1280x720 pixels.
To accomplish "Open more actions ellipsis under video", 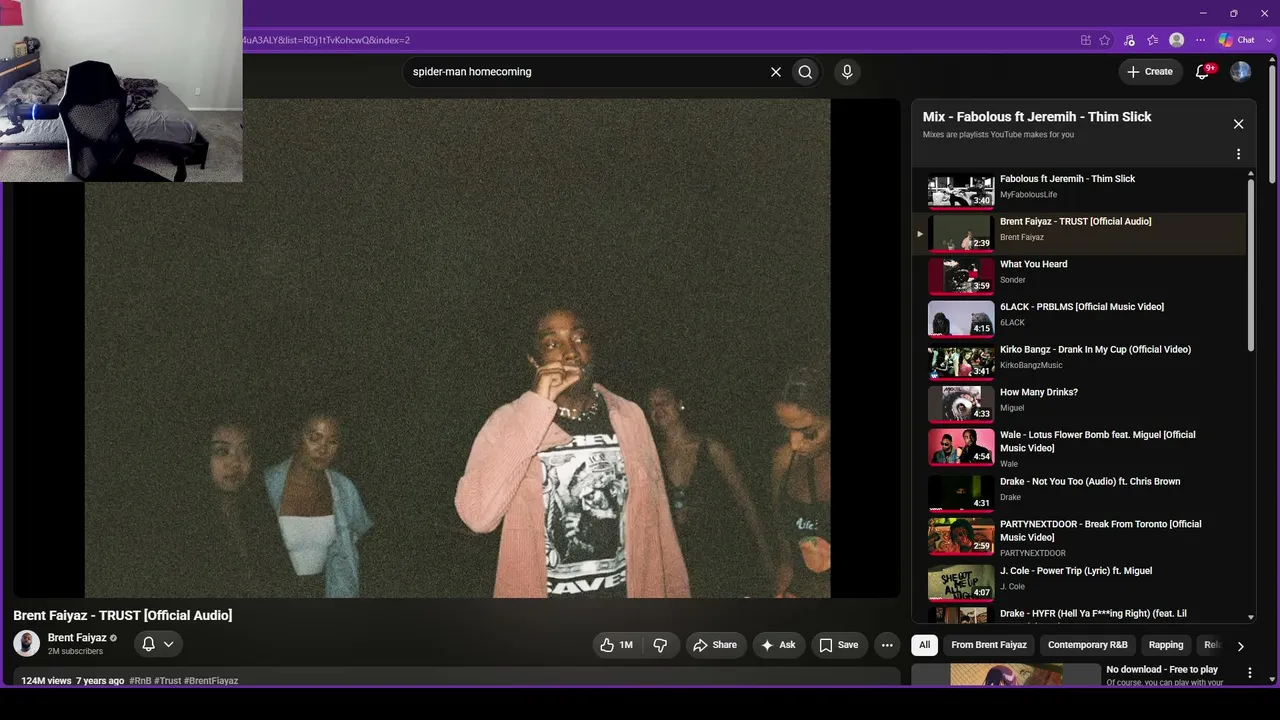I will [x=887, y=645].
